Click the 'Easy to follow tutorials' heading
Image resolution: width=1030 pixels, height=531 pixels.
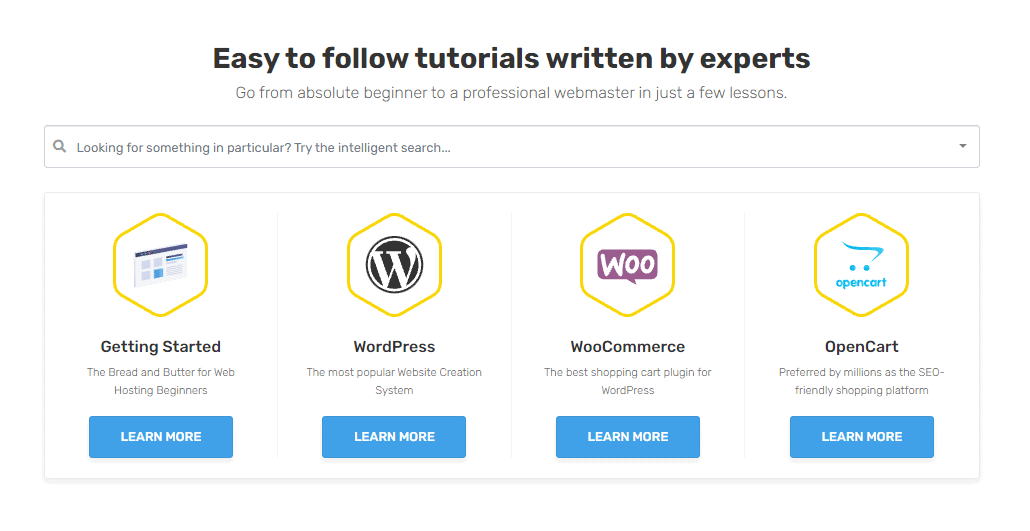[x=511, y=58]
